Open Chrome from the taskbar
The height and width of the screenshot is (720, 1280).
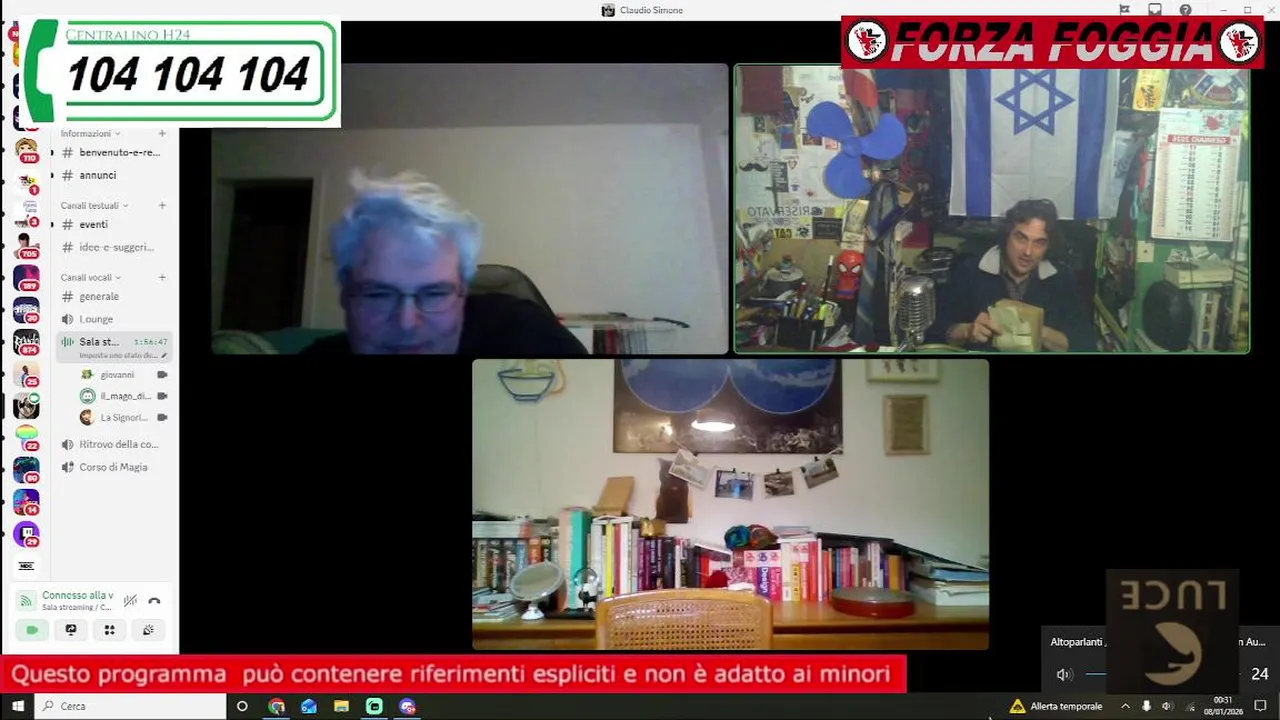pos(276,706)
